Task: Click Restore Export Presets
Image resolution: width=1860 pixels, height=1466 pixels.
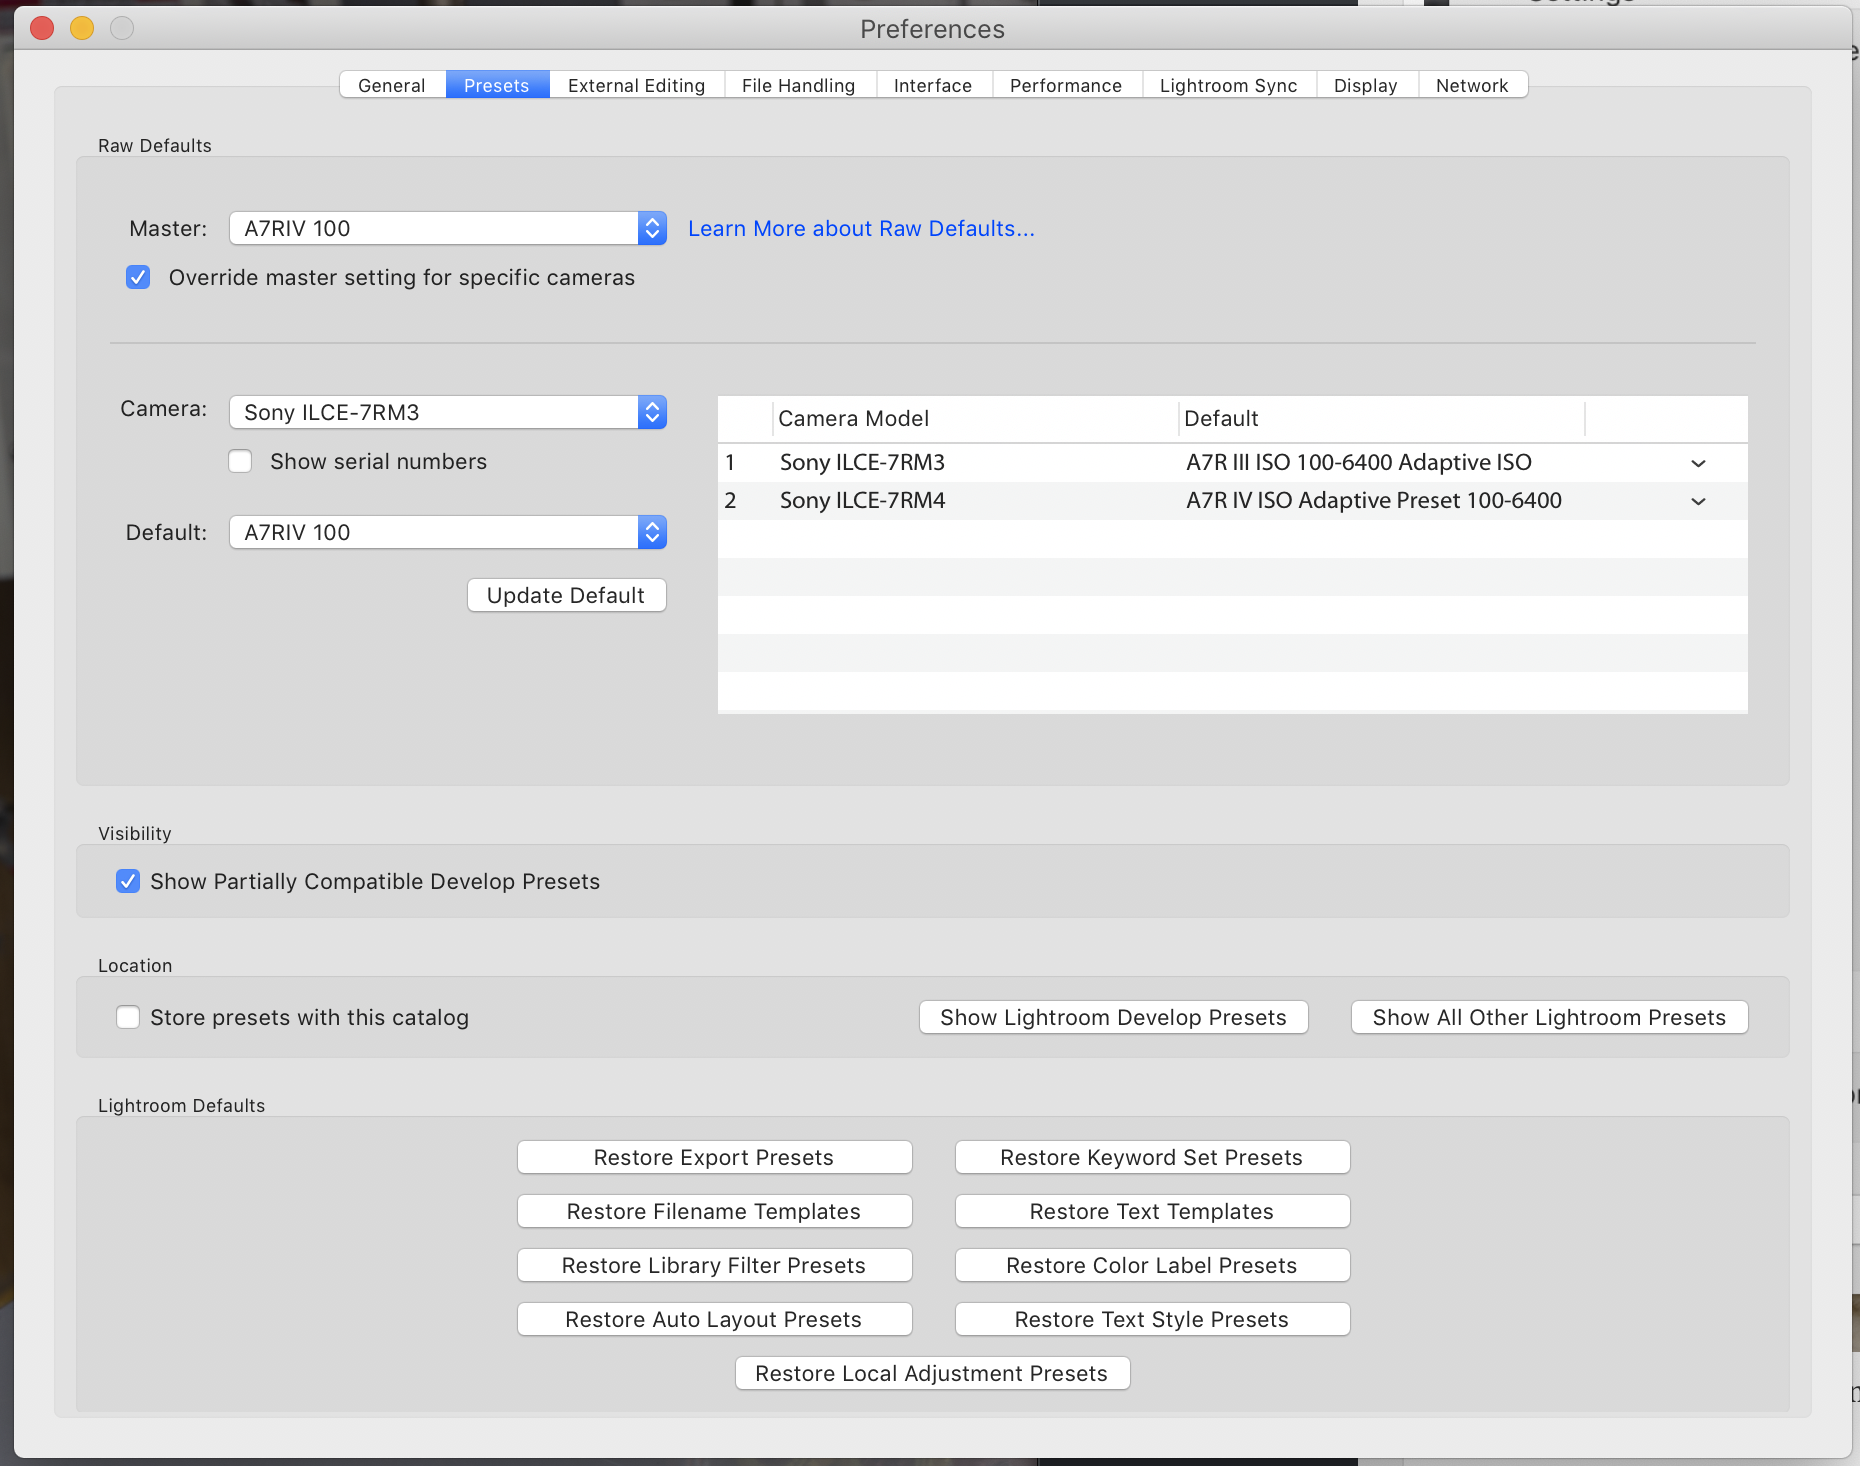Action: pyautogui.click(x=714, y=1157)
